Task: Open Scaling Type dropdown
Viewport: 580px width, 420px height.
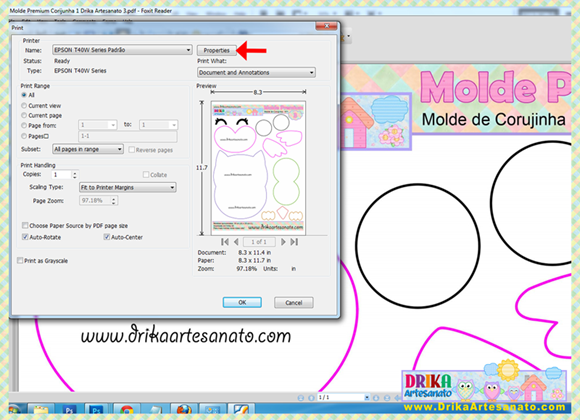Action: click(x=128, y=187)
